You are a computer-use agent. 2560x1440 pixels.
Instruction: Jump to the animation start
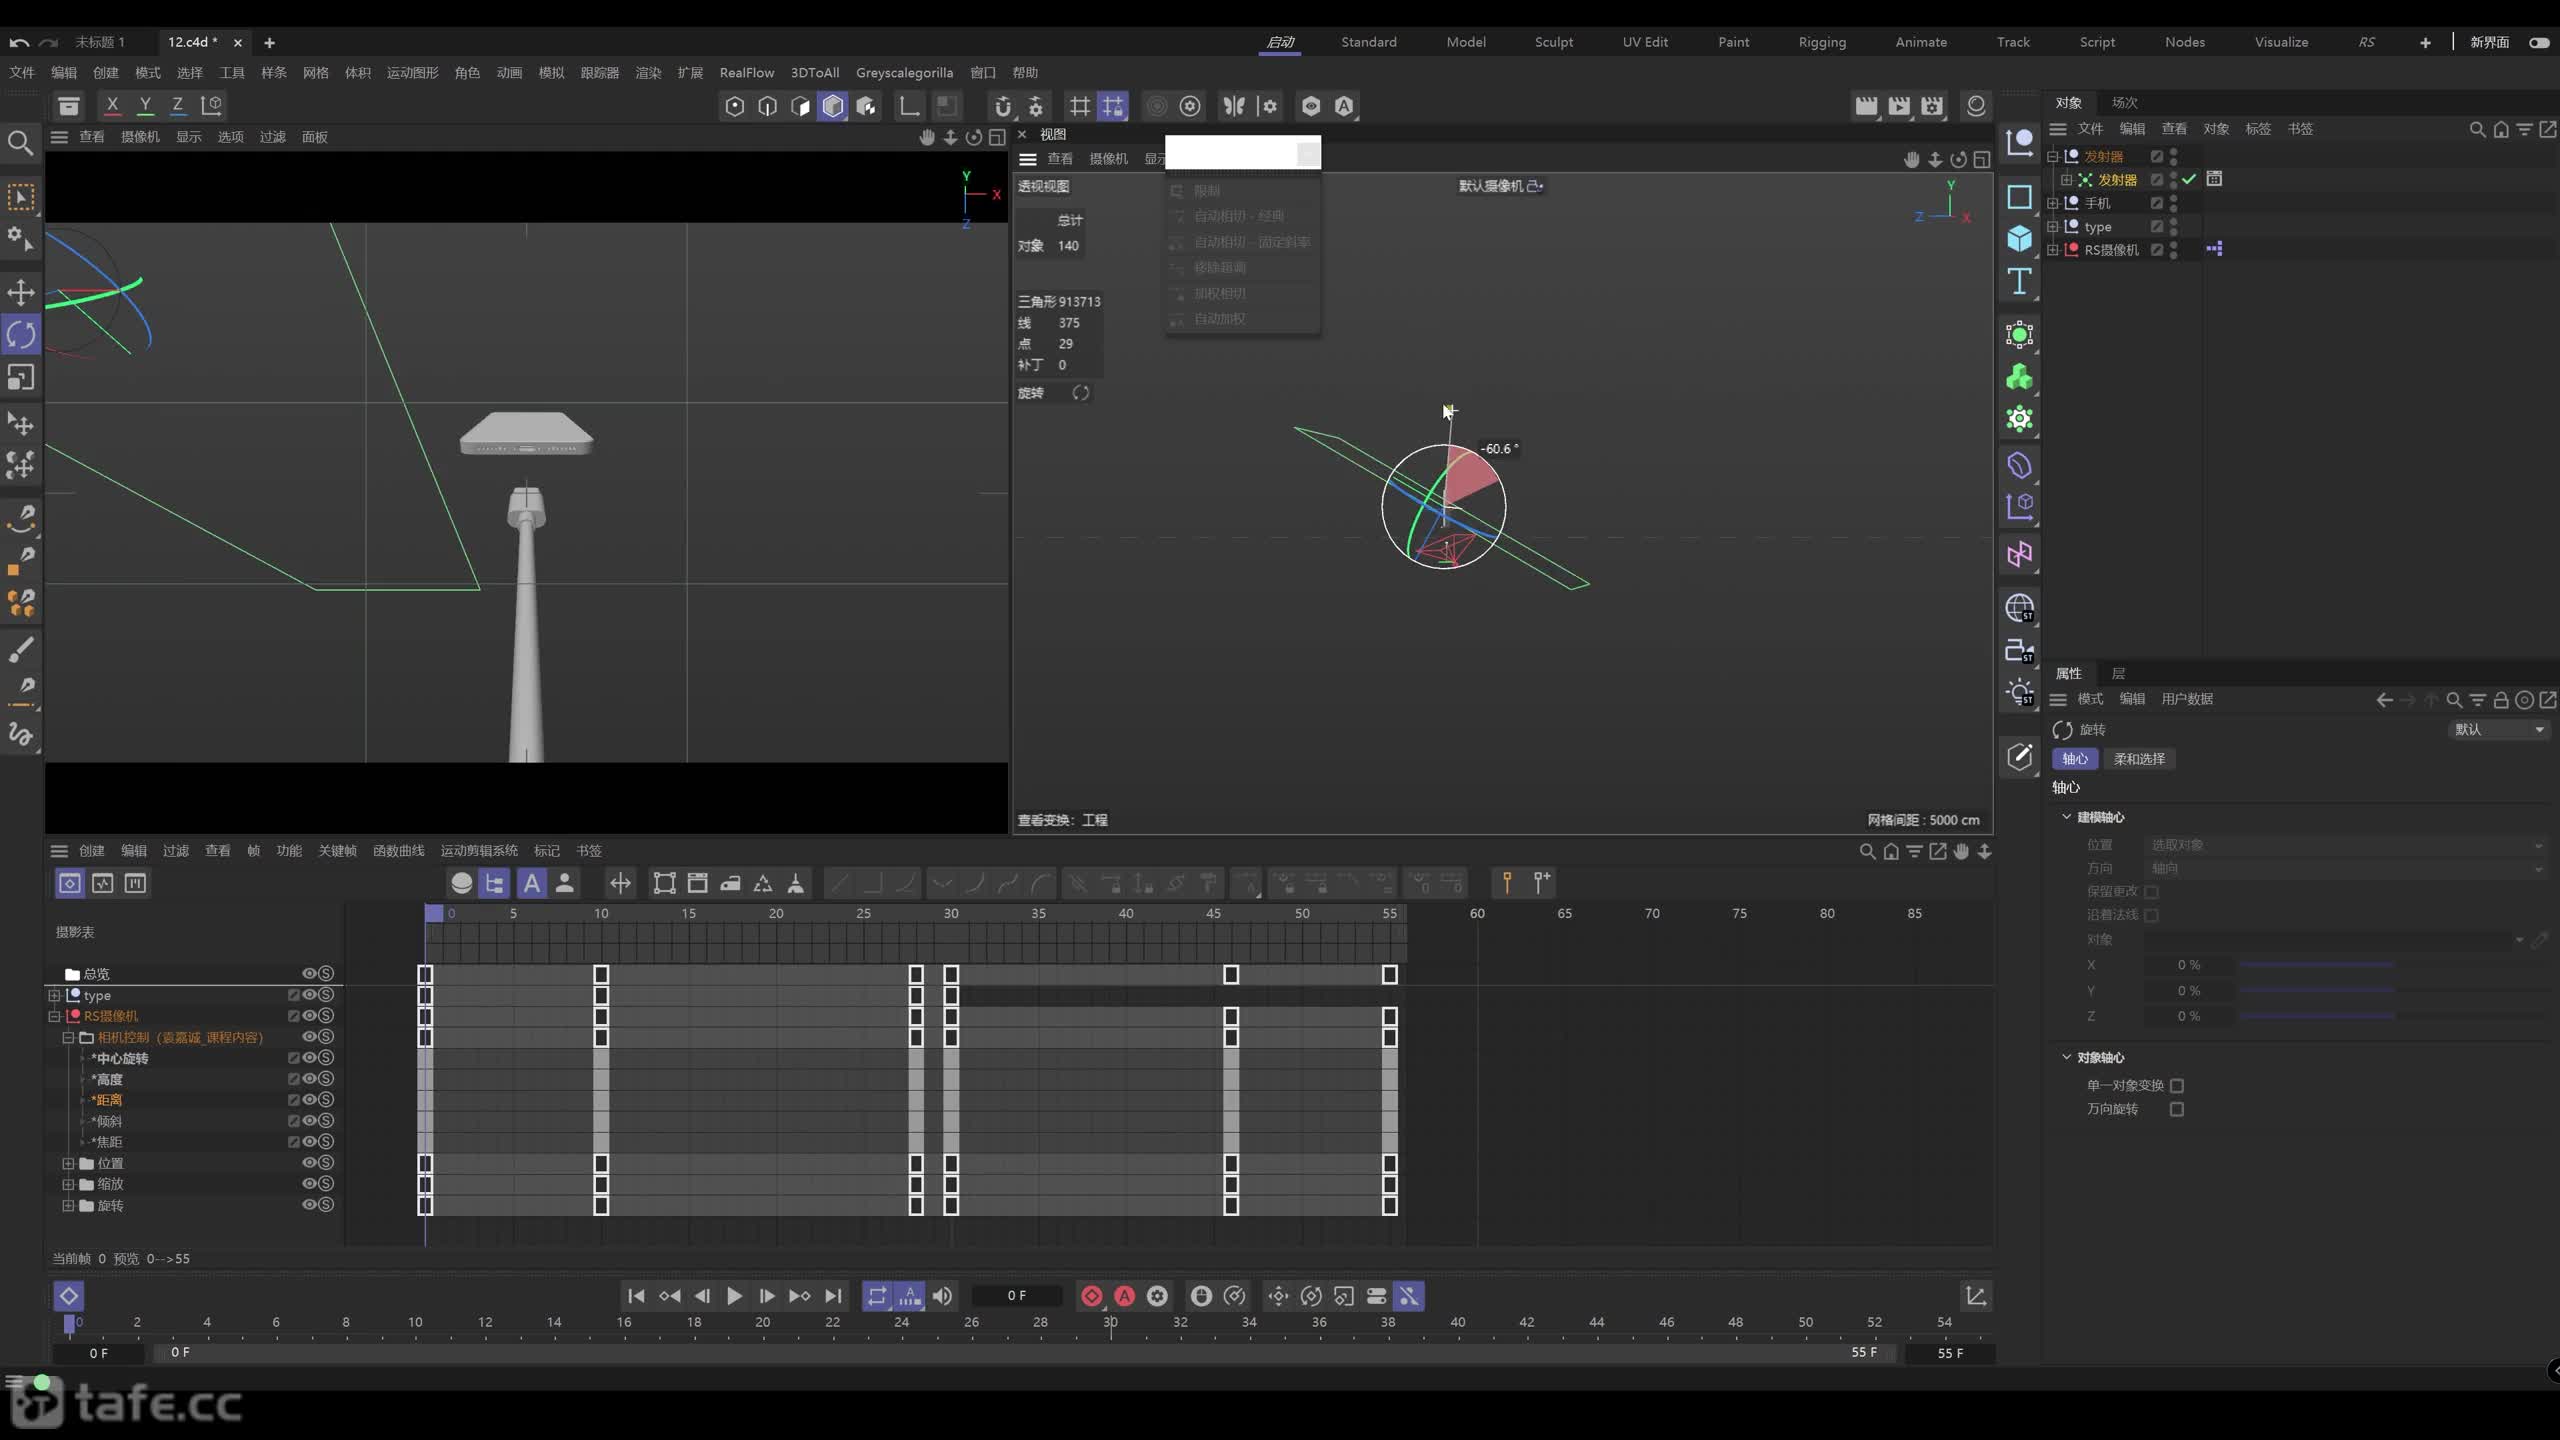click(x=636, y=1296)
